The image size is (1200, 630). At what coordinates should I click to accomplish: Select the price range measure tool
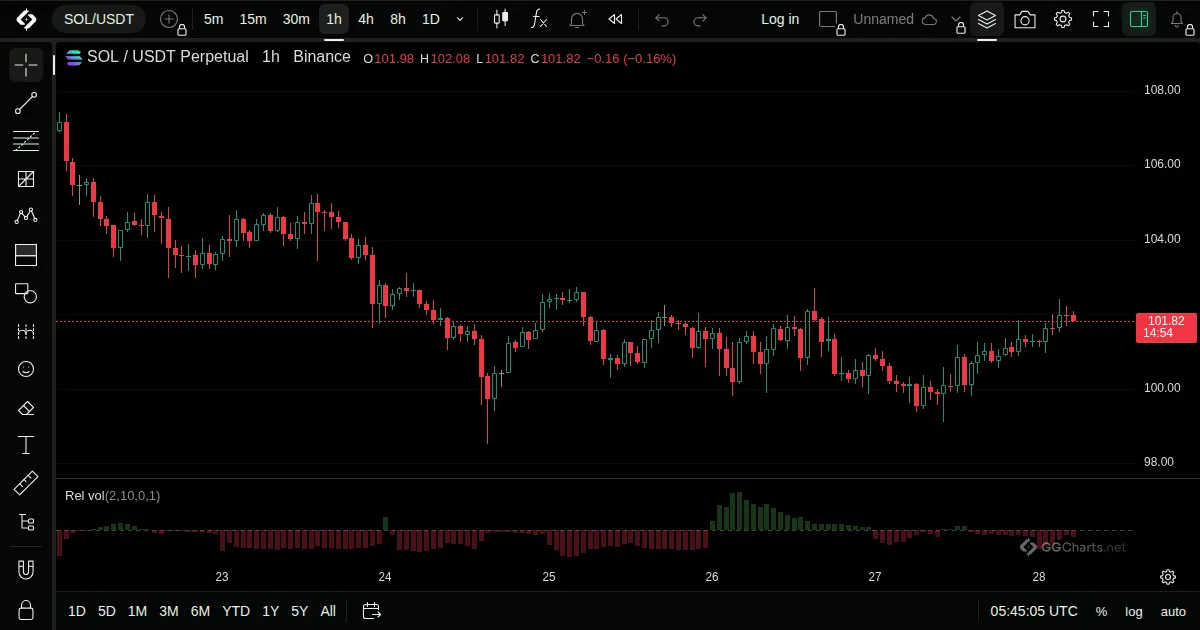point(26,331)
